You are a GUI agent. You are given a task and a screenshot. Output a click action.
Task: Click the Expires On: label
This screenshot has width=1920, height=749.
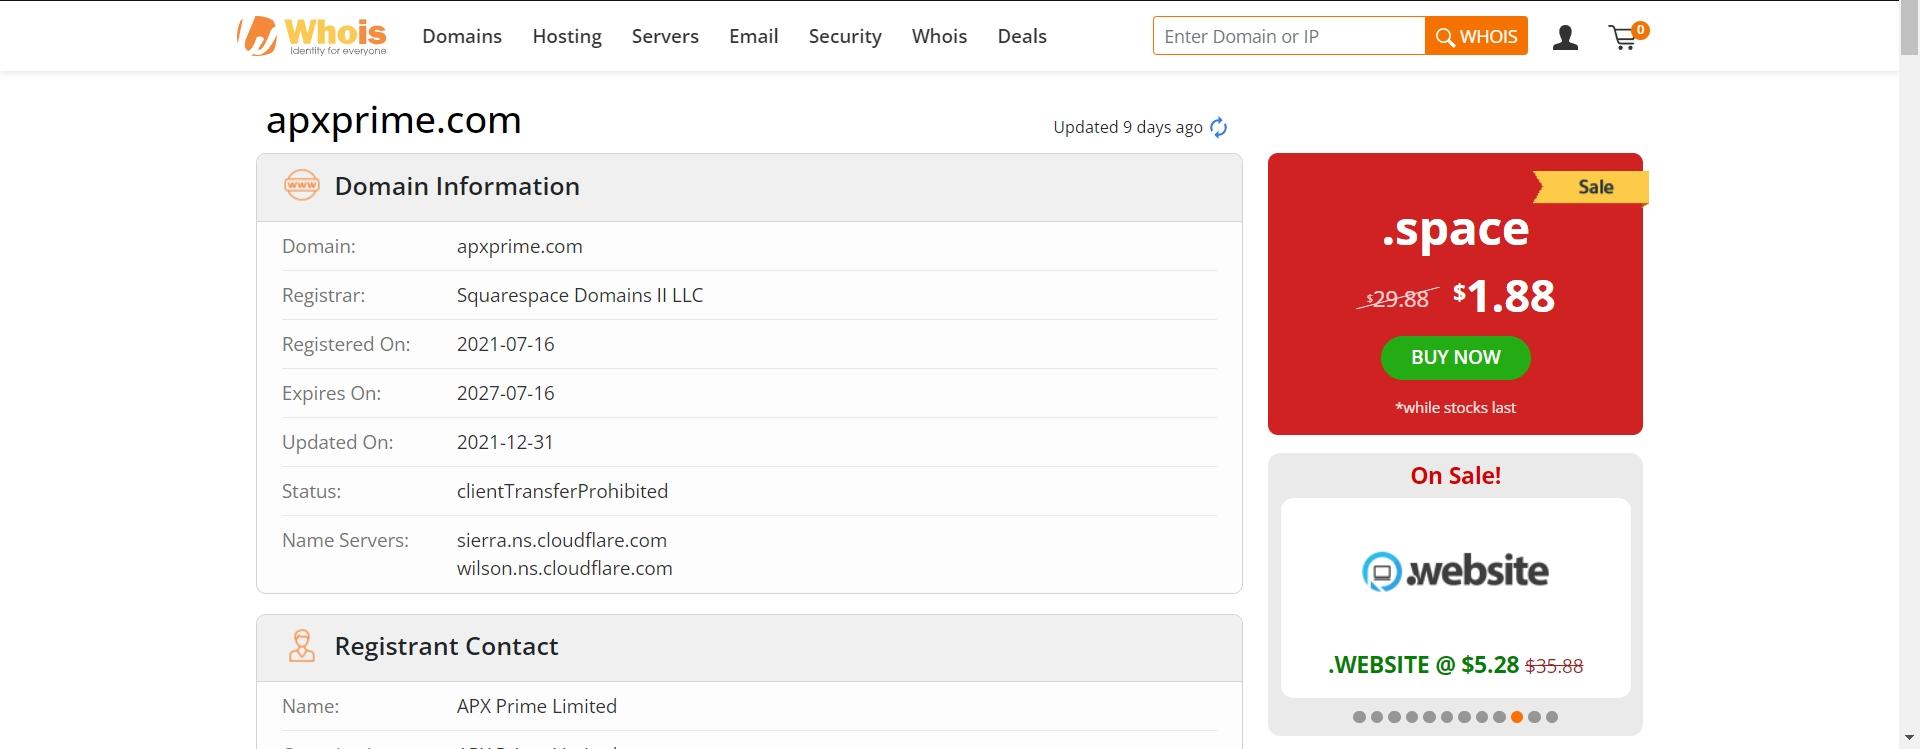331,393
